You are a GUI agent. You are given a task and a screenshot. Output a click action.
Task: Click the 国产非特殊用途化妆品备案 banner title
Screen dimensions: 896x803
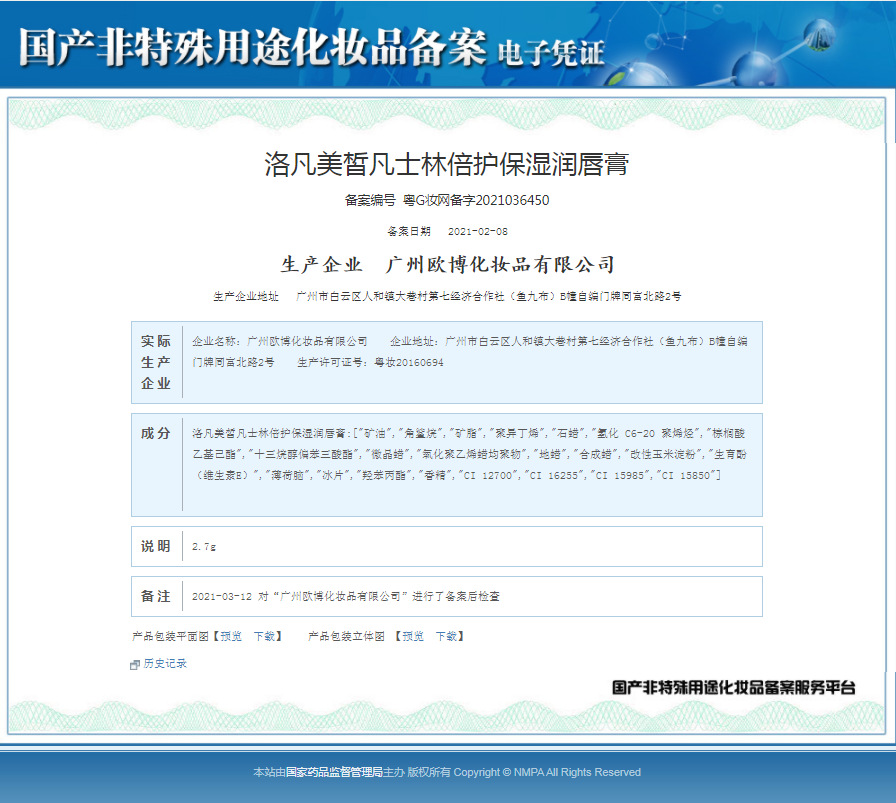click(x=252, y=46)
